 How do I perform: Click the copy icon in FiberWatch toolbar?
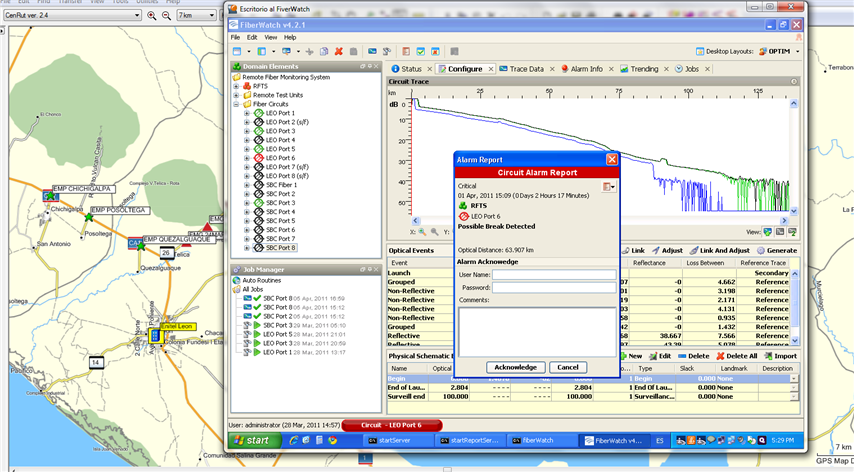[x=324, y=51]
